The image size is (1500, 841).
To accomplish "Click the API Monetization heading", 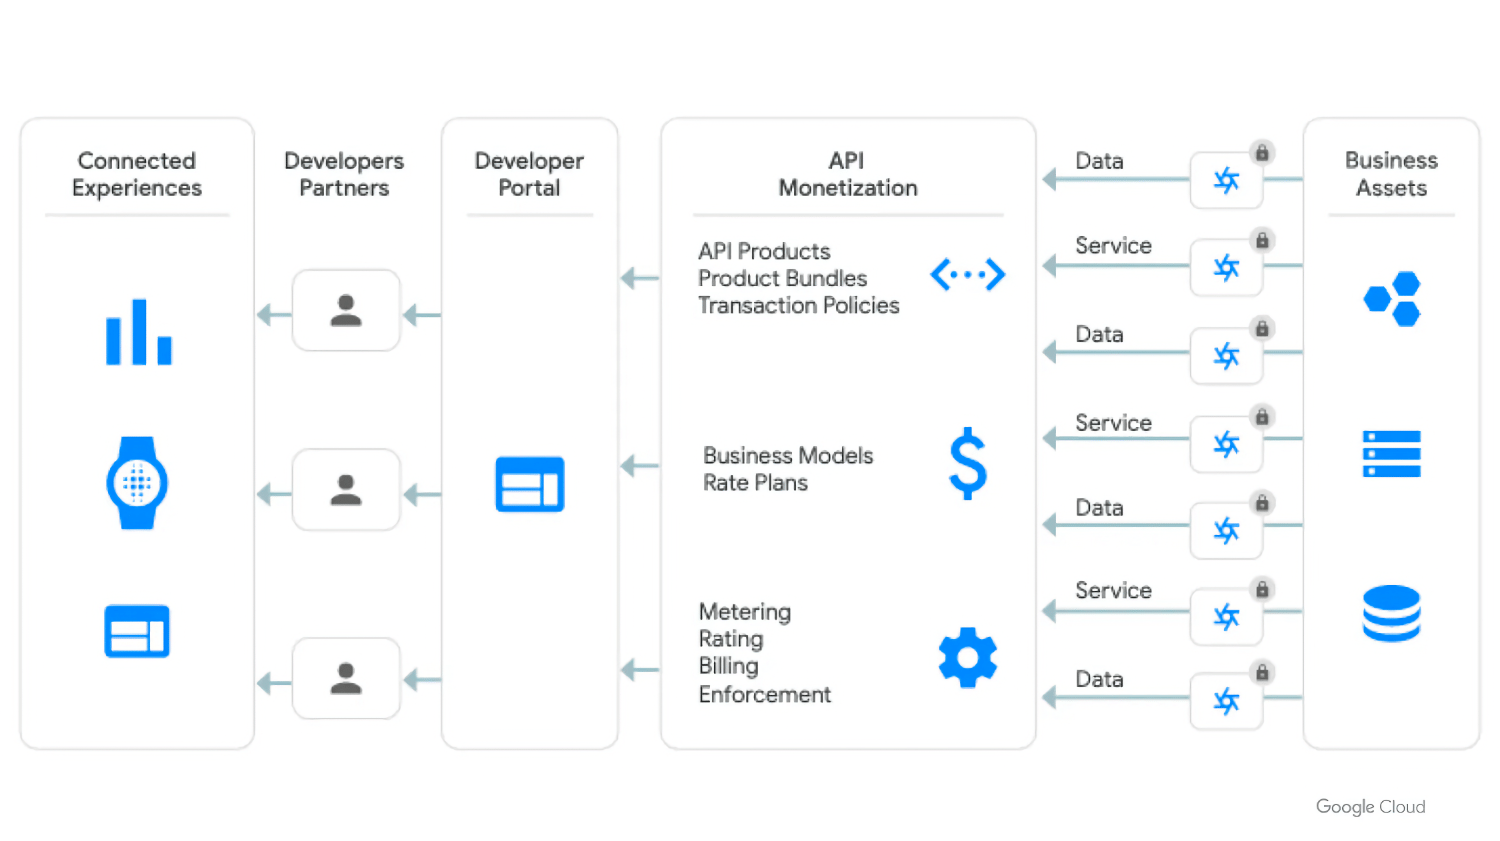I will point(848,174).
